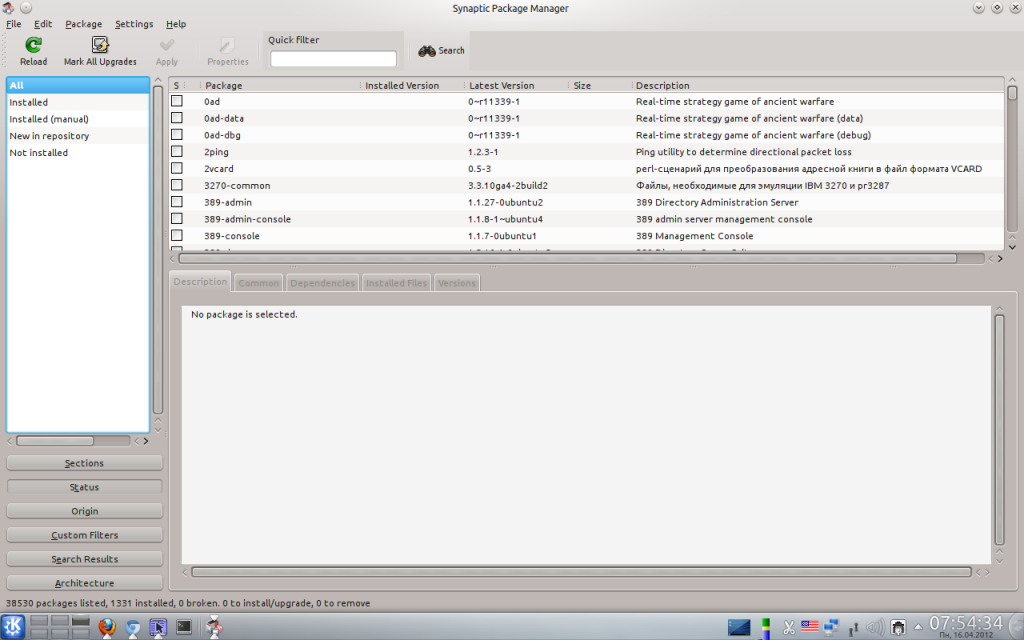Select the Synaptic task in taskbar

pyautogui.click(x=214, y=627)
